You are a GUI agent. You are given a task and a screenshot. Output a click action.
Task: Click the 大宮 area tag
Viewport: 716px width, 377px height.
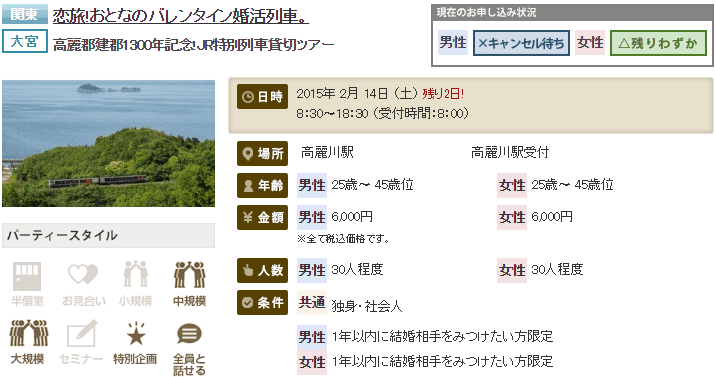(25, 41)
